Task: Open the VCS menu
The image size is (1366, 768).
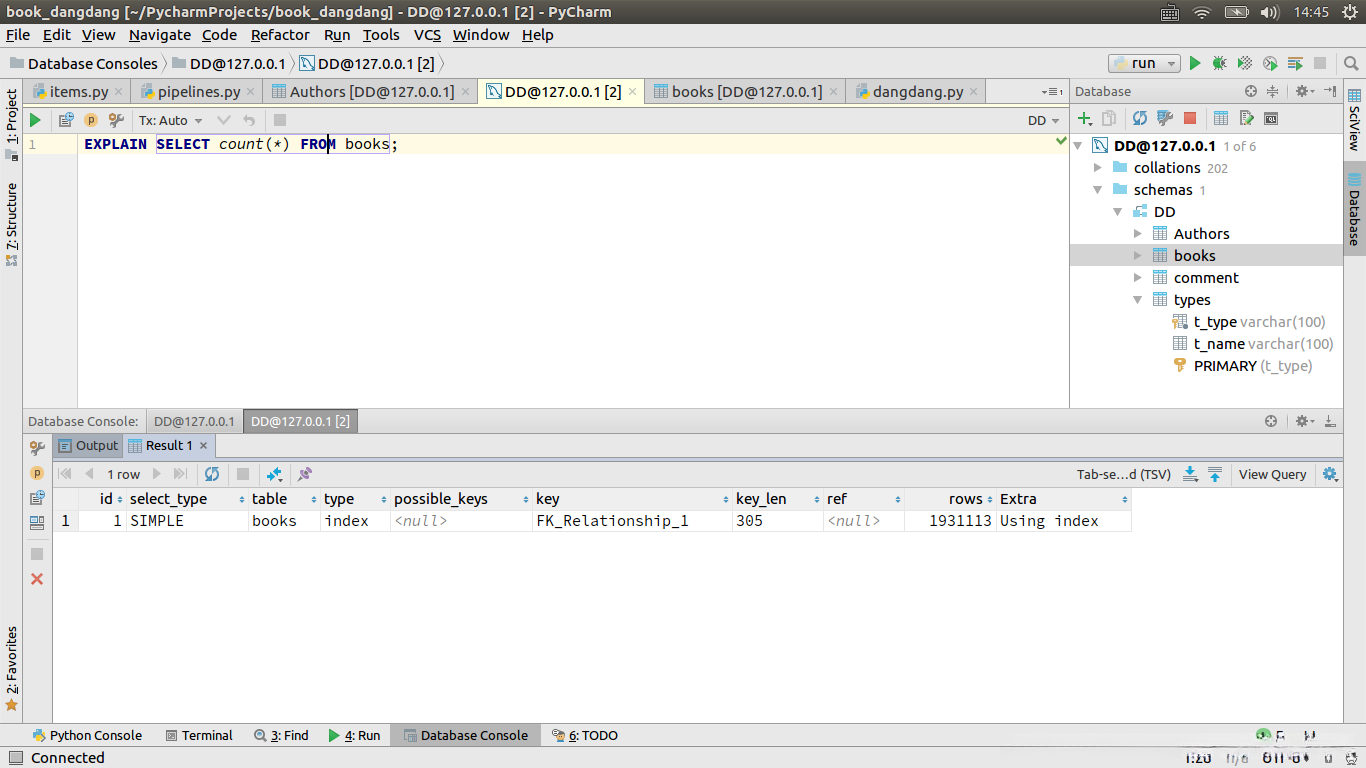Action: click(427, 35)
